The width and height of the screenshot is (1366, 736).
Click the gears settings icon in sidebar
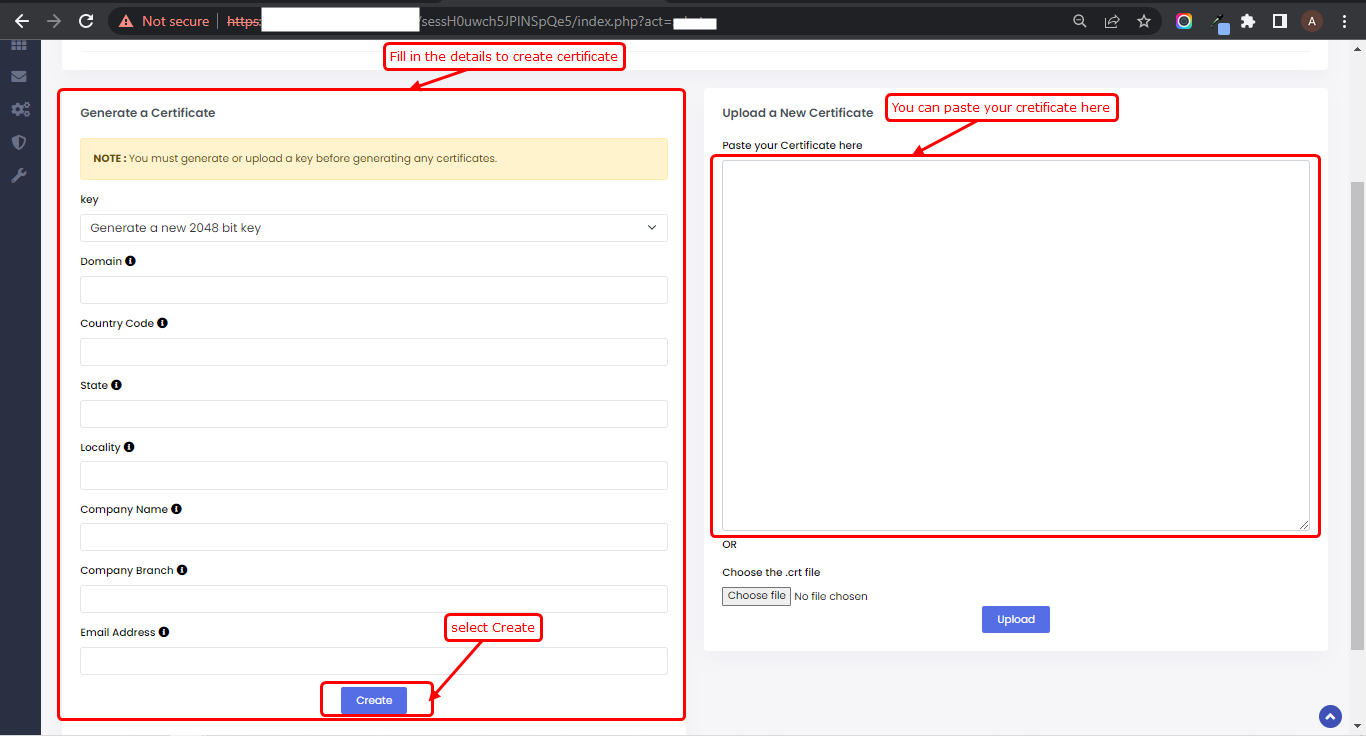pos(19,109)
